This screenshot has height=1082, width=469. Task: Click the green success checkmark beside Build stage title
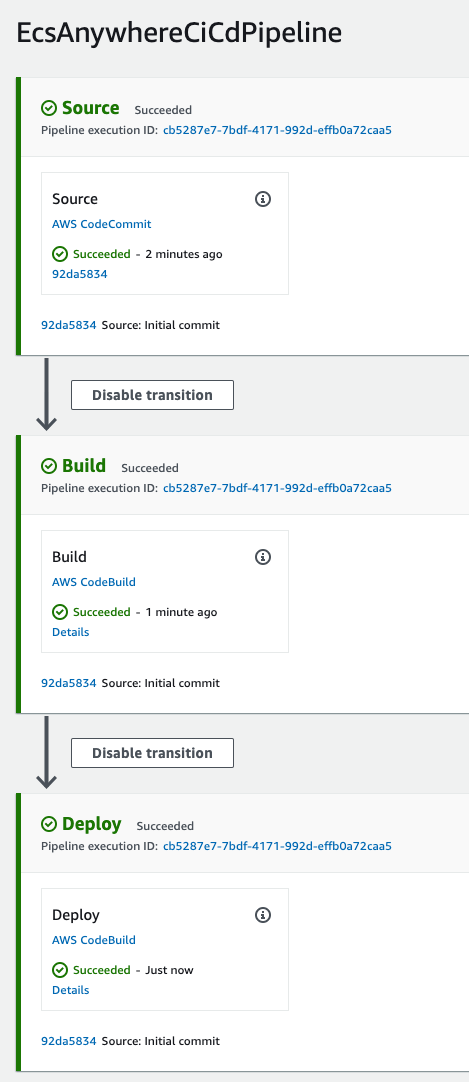48,466
